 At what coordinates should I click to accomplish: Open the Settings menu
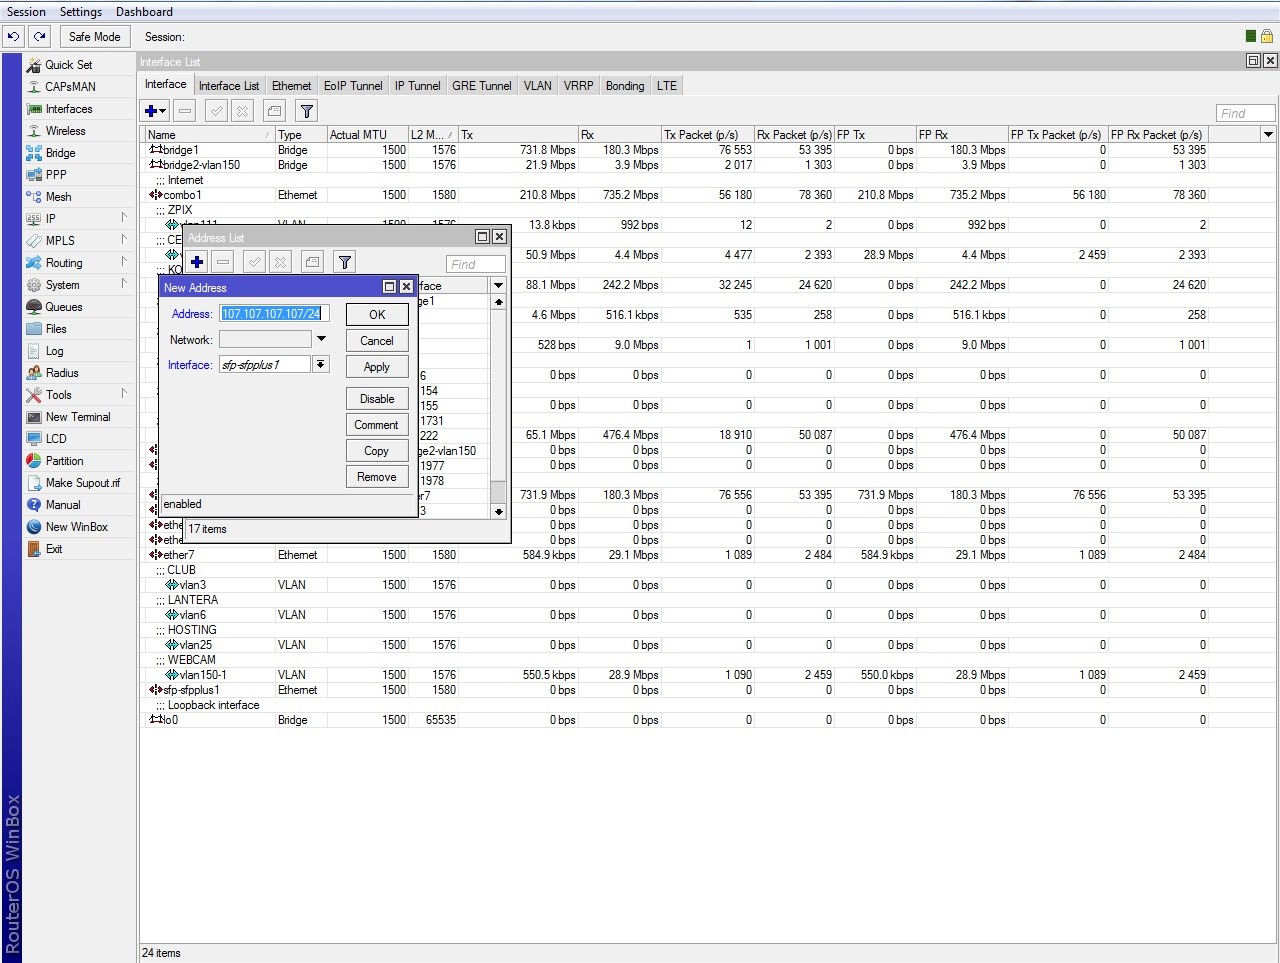(x=80, y=12)
